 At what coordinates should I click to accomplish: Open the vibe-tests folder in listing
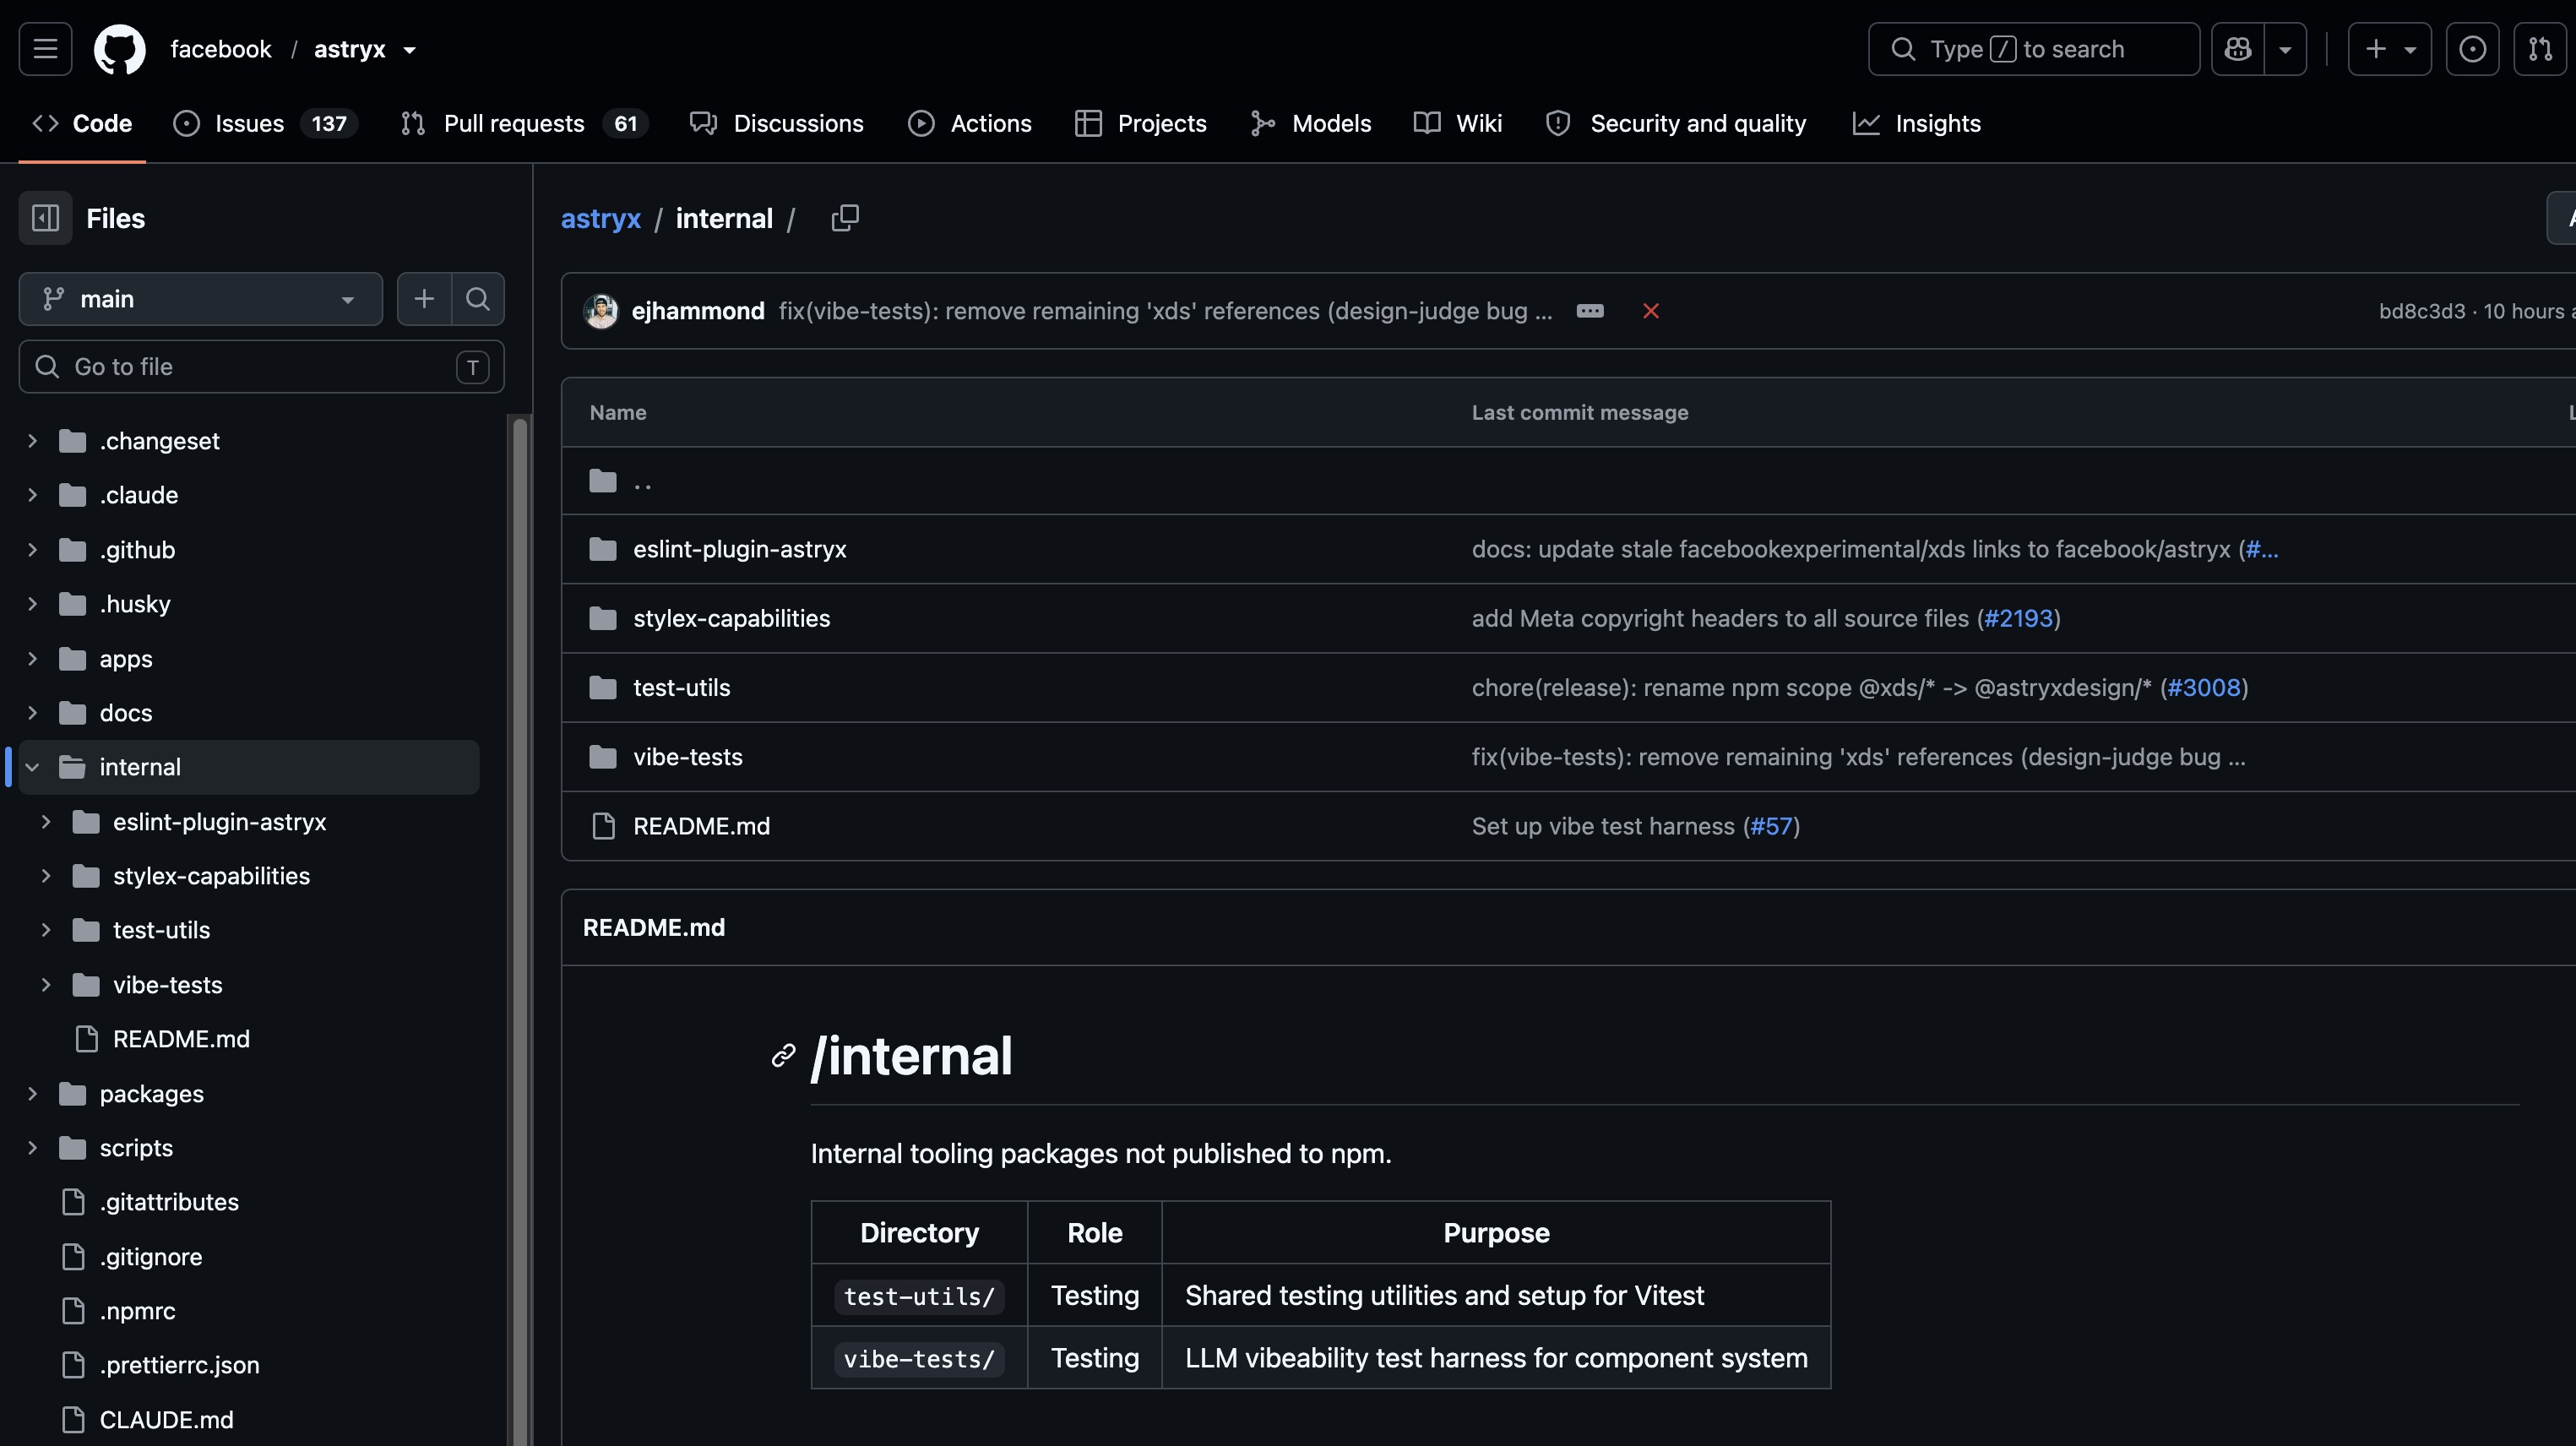pos(688,757)
